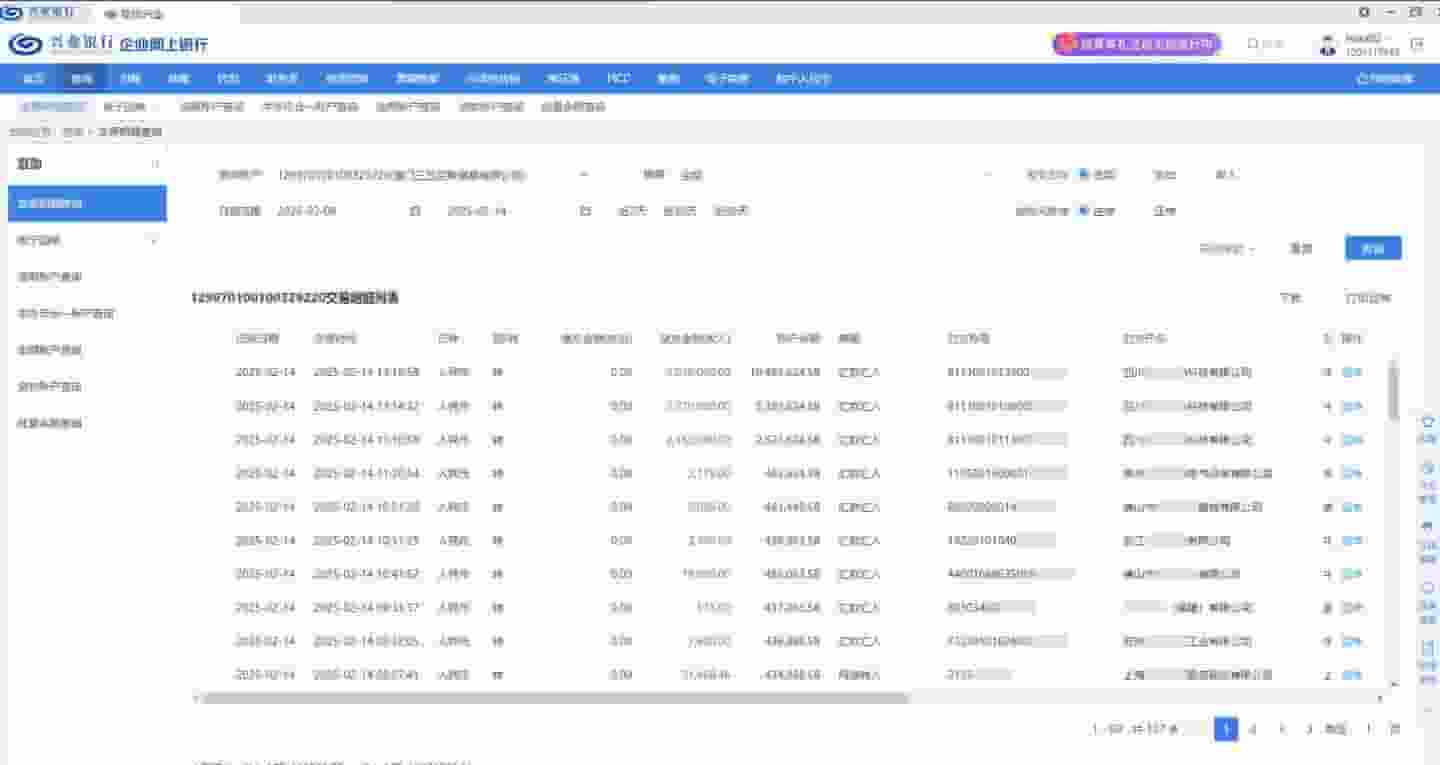Select the first radio option in the top filter row
Screen dimensions: 1440x765
(1084, 174)
